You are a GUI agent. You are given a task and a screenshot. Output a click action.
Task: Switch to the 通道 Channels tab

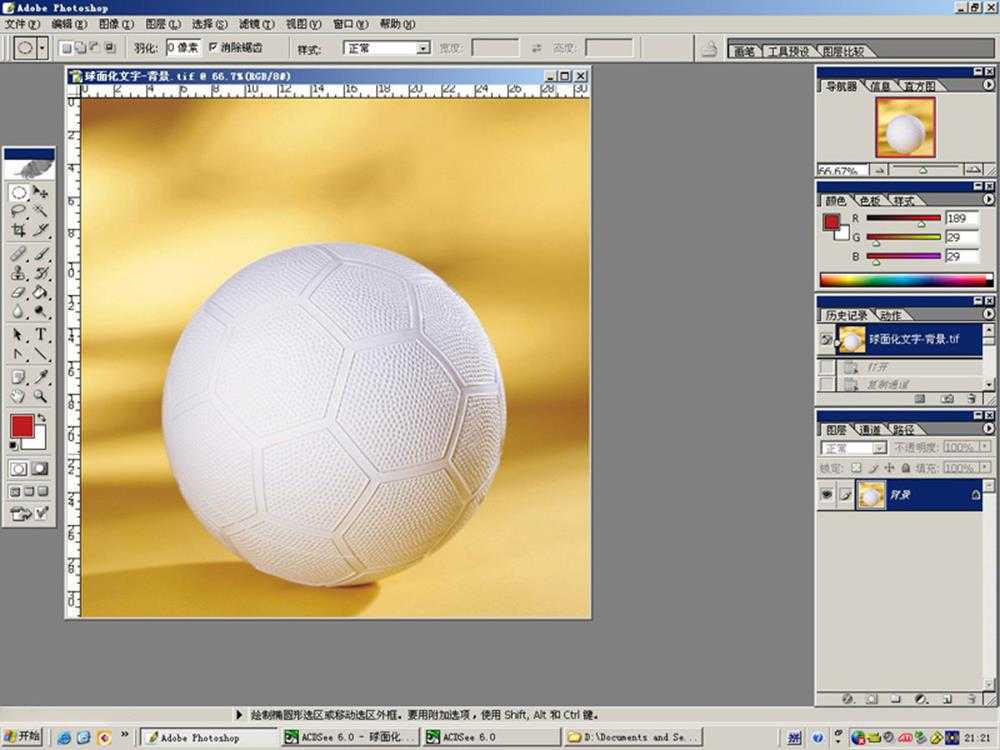[870, 430]
